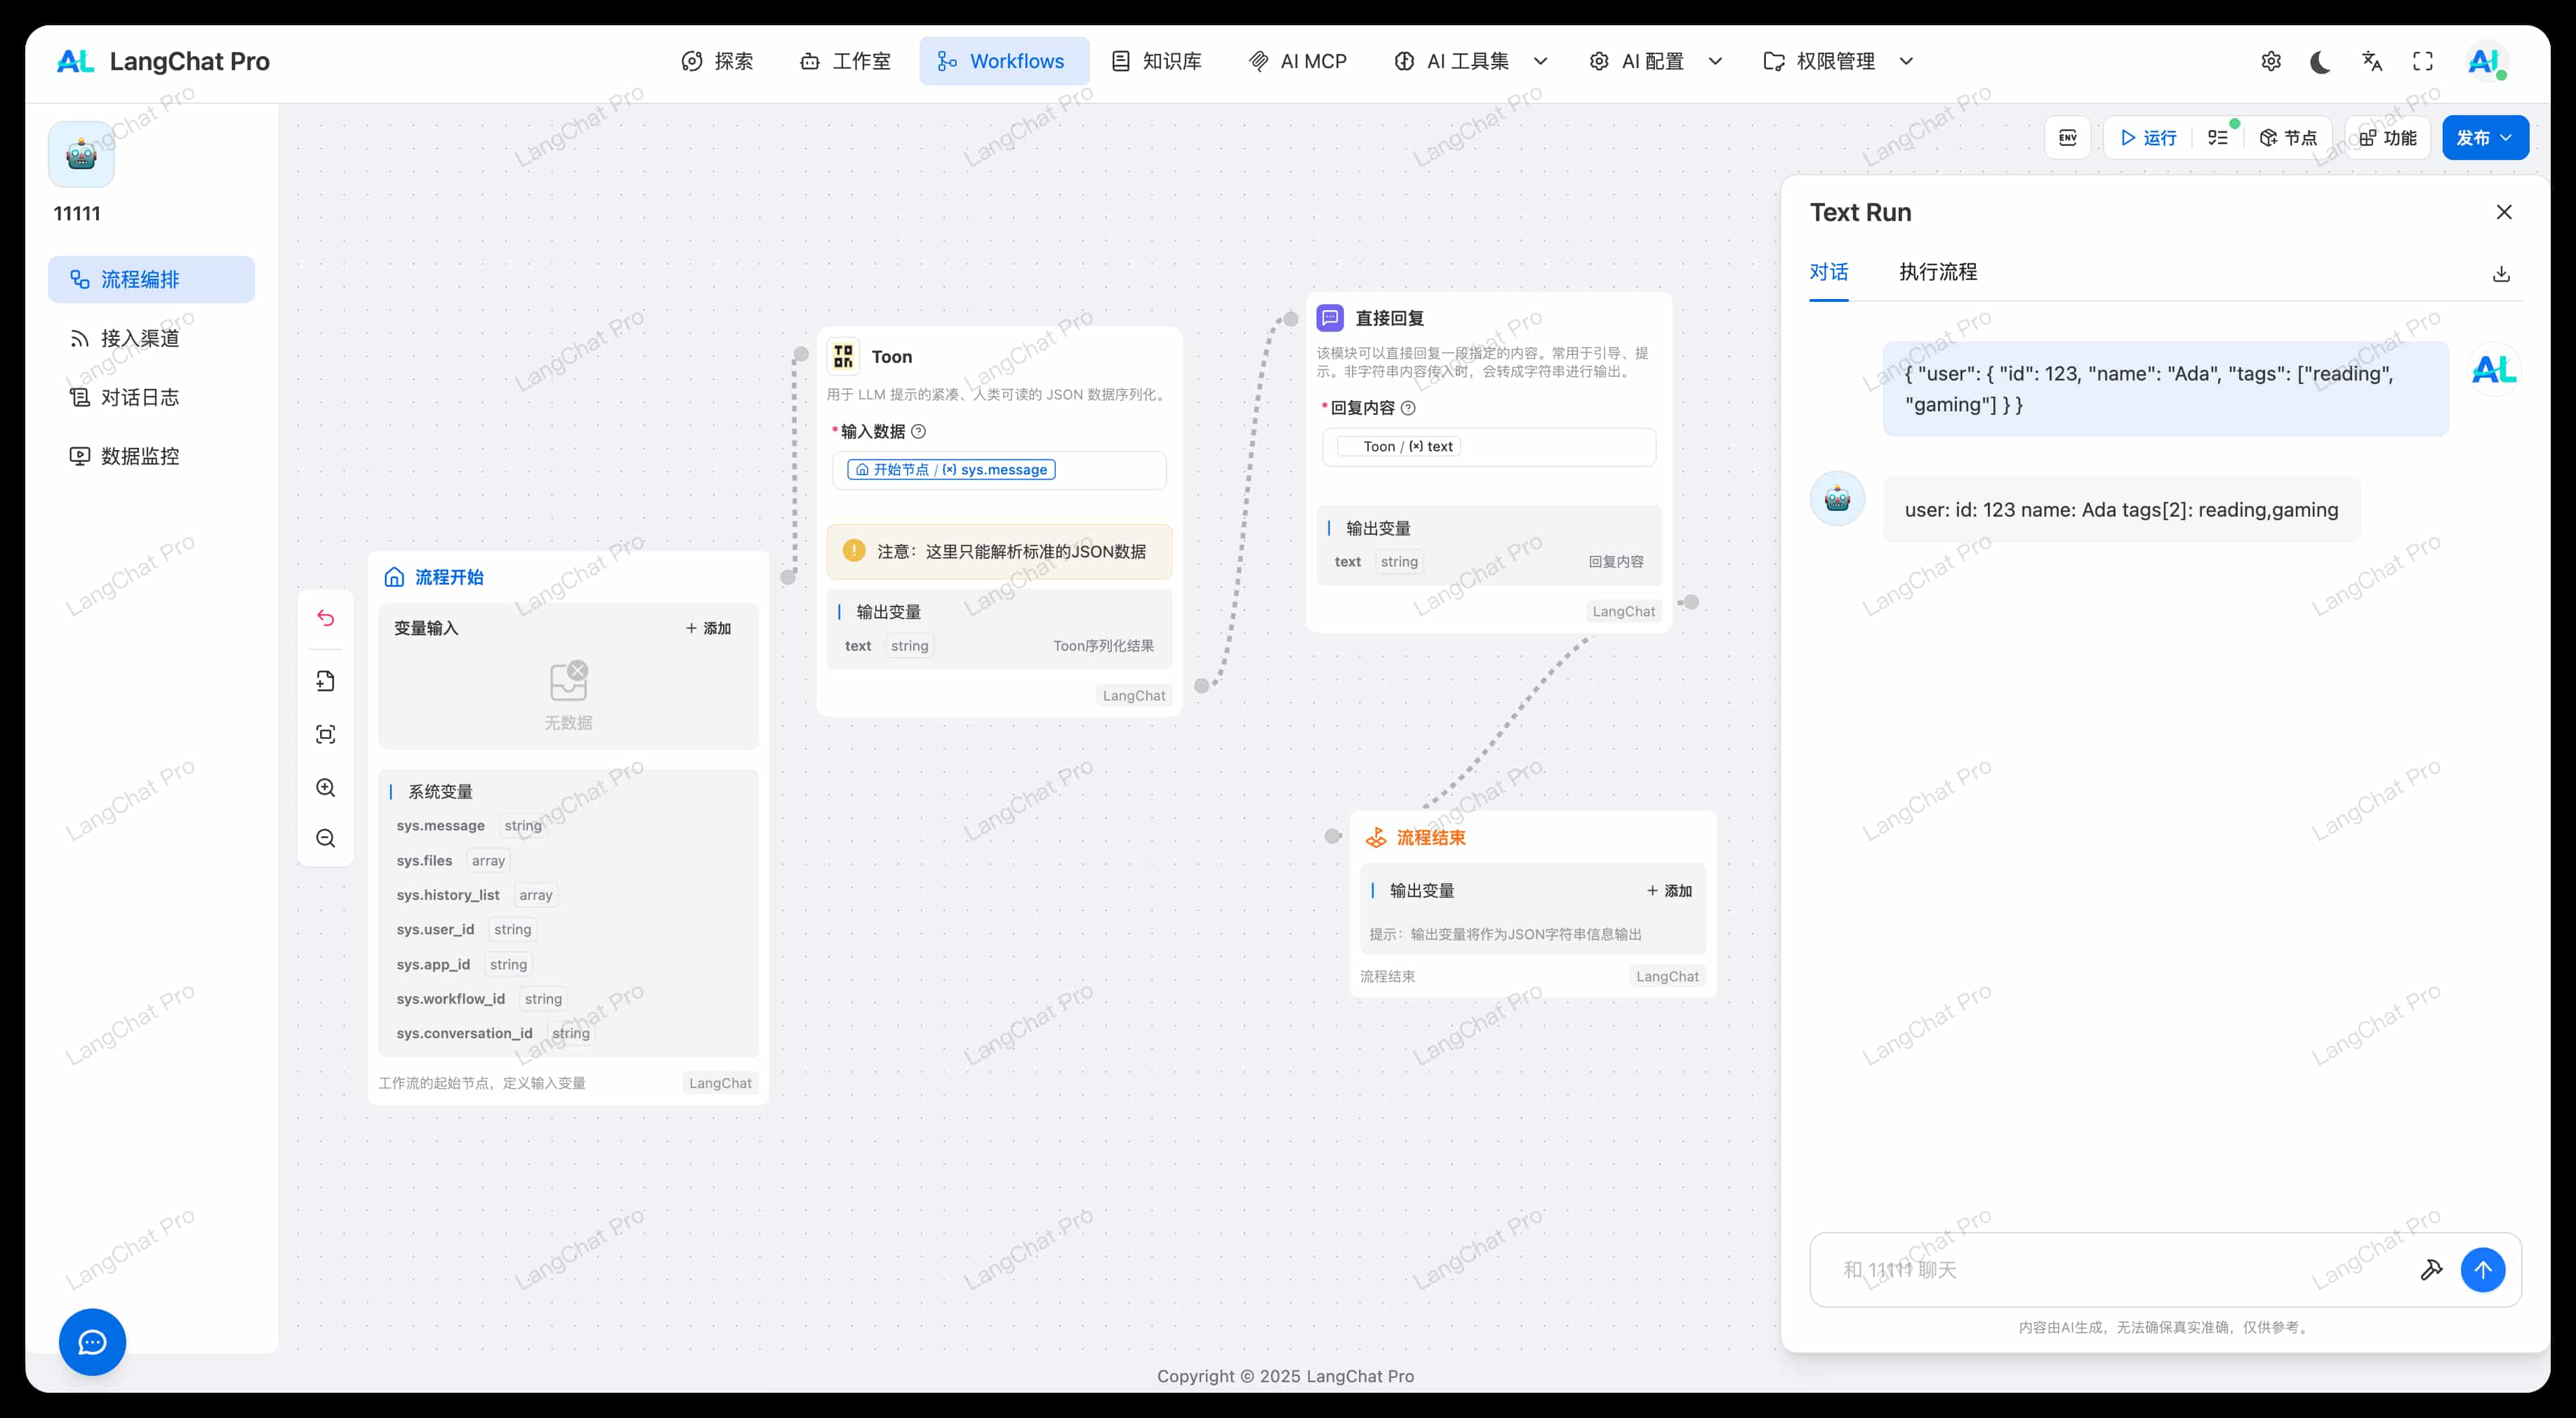
Task: Select 对话日志 in the sidebar
Action: tap(140, 398)
